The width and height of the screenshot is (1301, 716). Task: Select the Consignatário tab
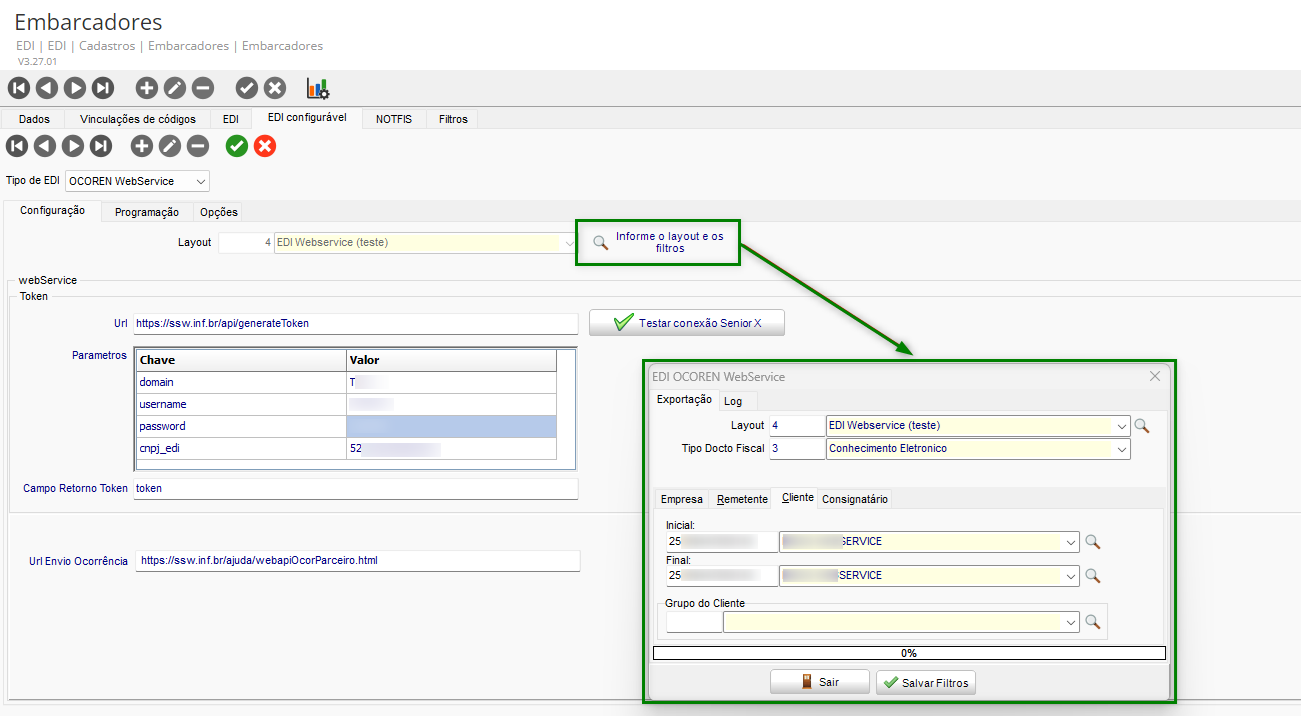tap(855, 499)
